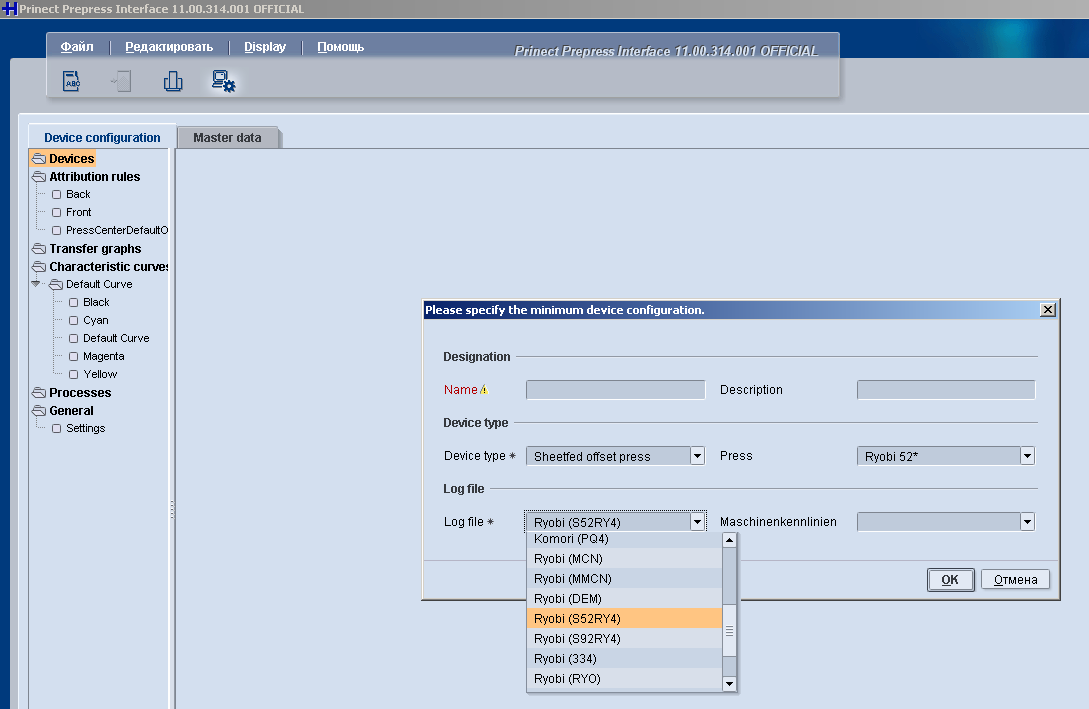This screenshot has width=1089, height=709.
Task: Click the Processes folder icon
Action: click(39, 393)
